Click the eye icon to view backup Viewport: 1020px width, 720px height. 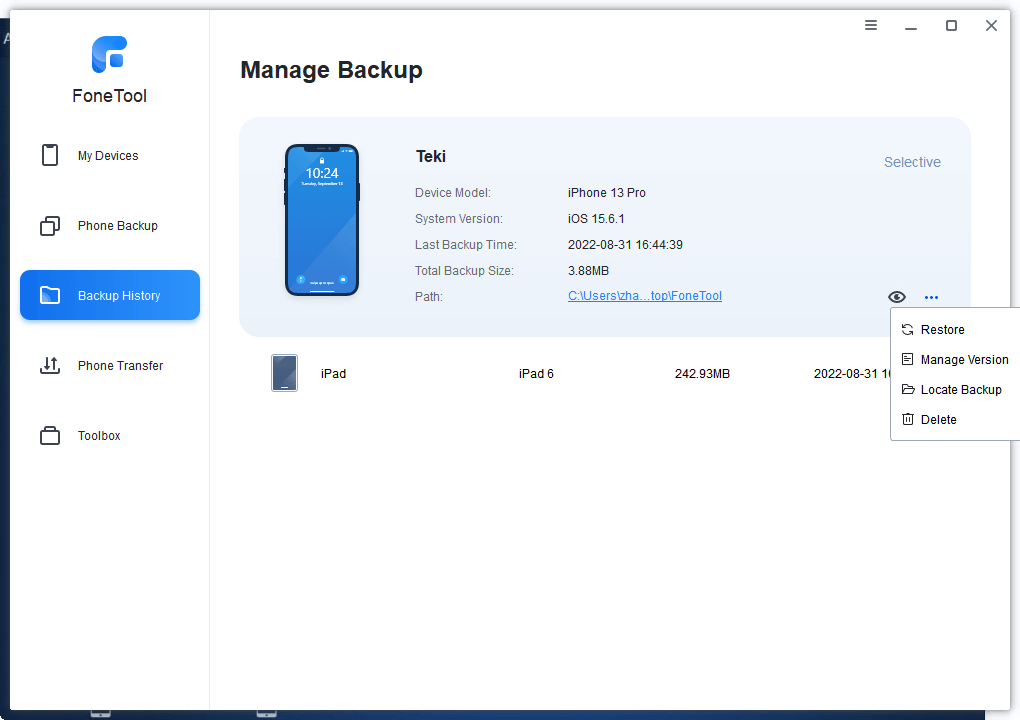[x=897, y=297]
